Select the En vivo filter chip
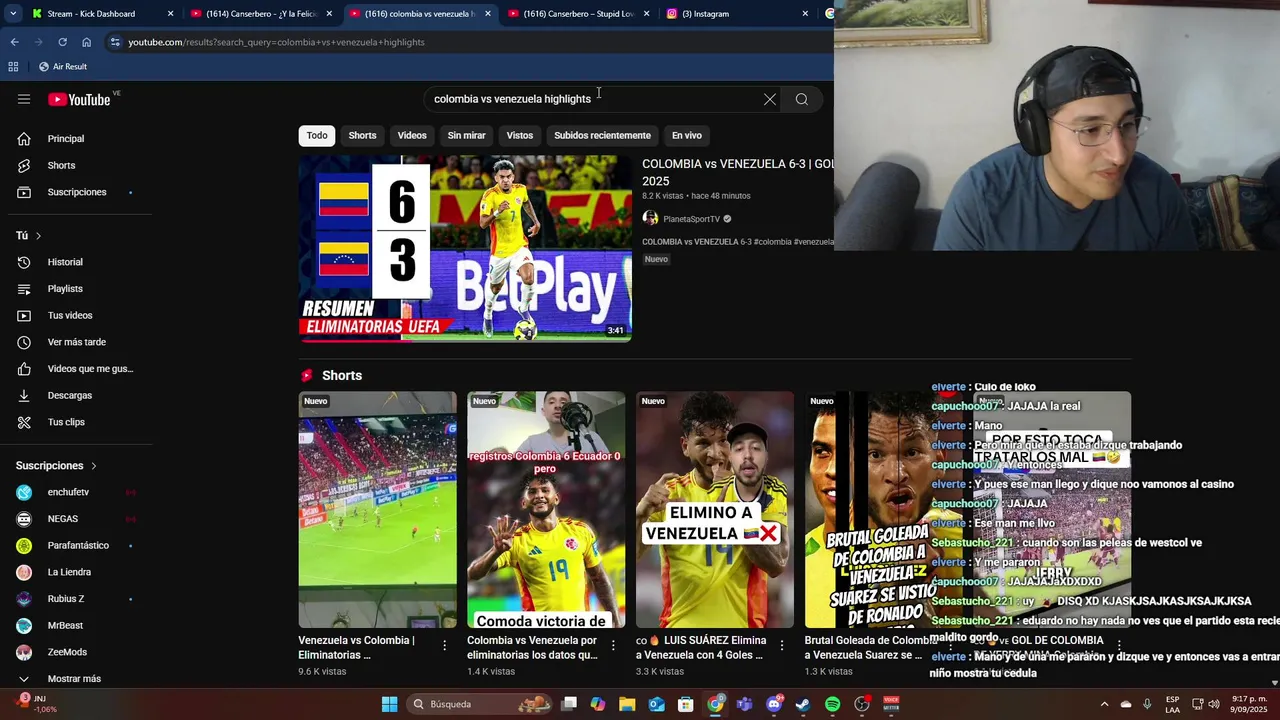The height and width of the screenshot is (720, 1280). tap(687, 135)
